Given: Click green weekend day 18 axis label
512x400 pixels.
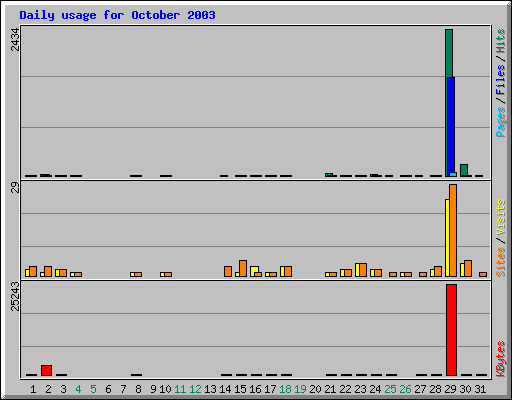Looking at the screenshot, I should 285,389.
